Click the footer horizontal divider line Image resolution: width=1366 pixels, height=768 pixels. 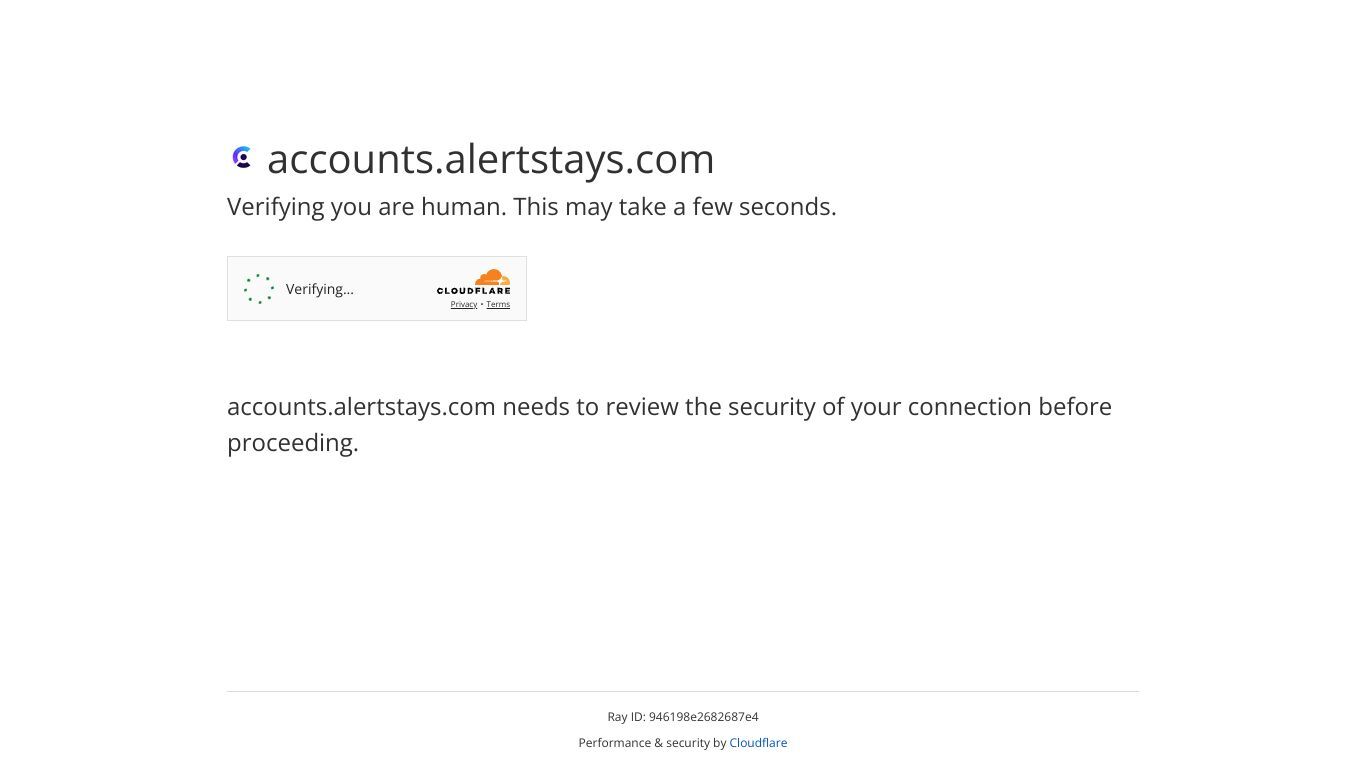tap(683, 691)
